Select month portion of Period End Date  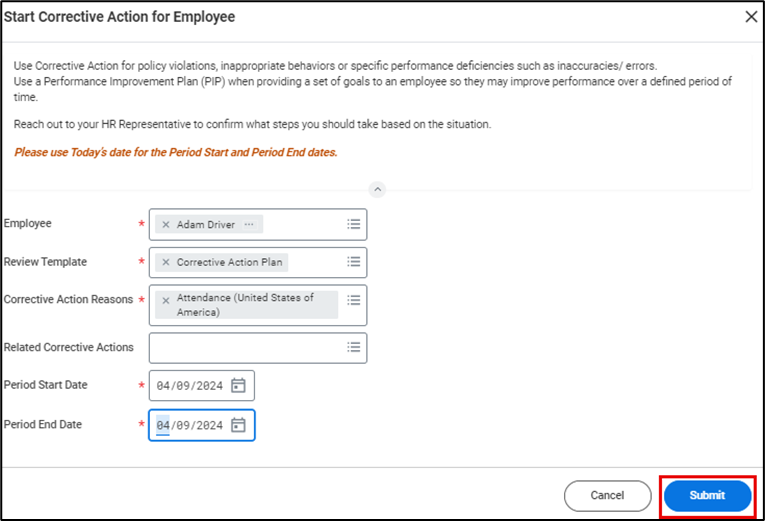(x=162, y=425)
